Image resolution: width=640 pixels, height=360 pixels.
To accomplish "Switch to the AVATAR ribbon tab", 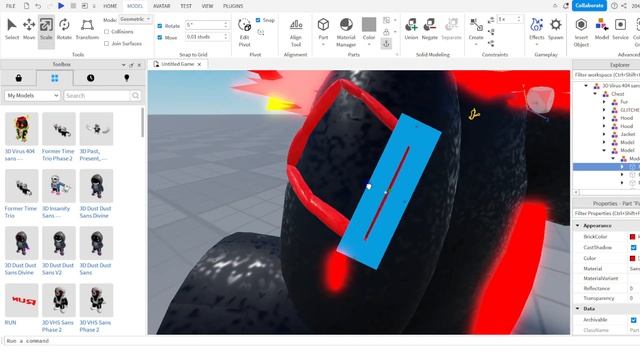I will (162, 6).
